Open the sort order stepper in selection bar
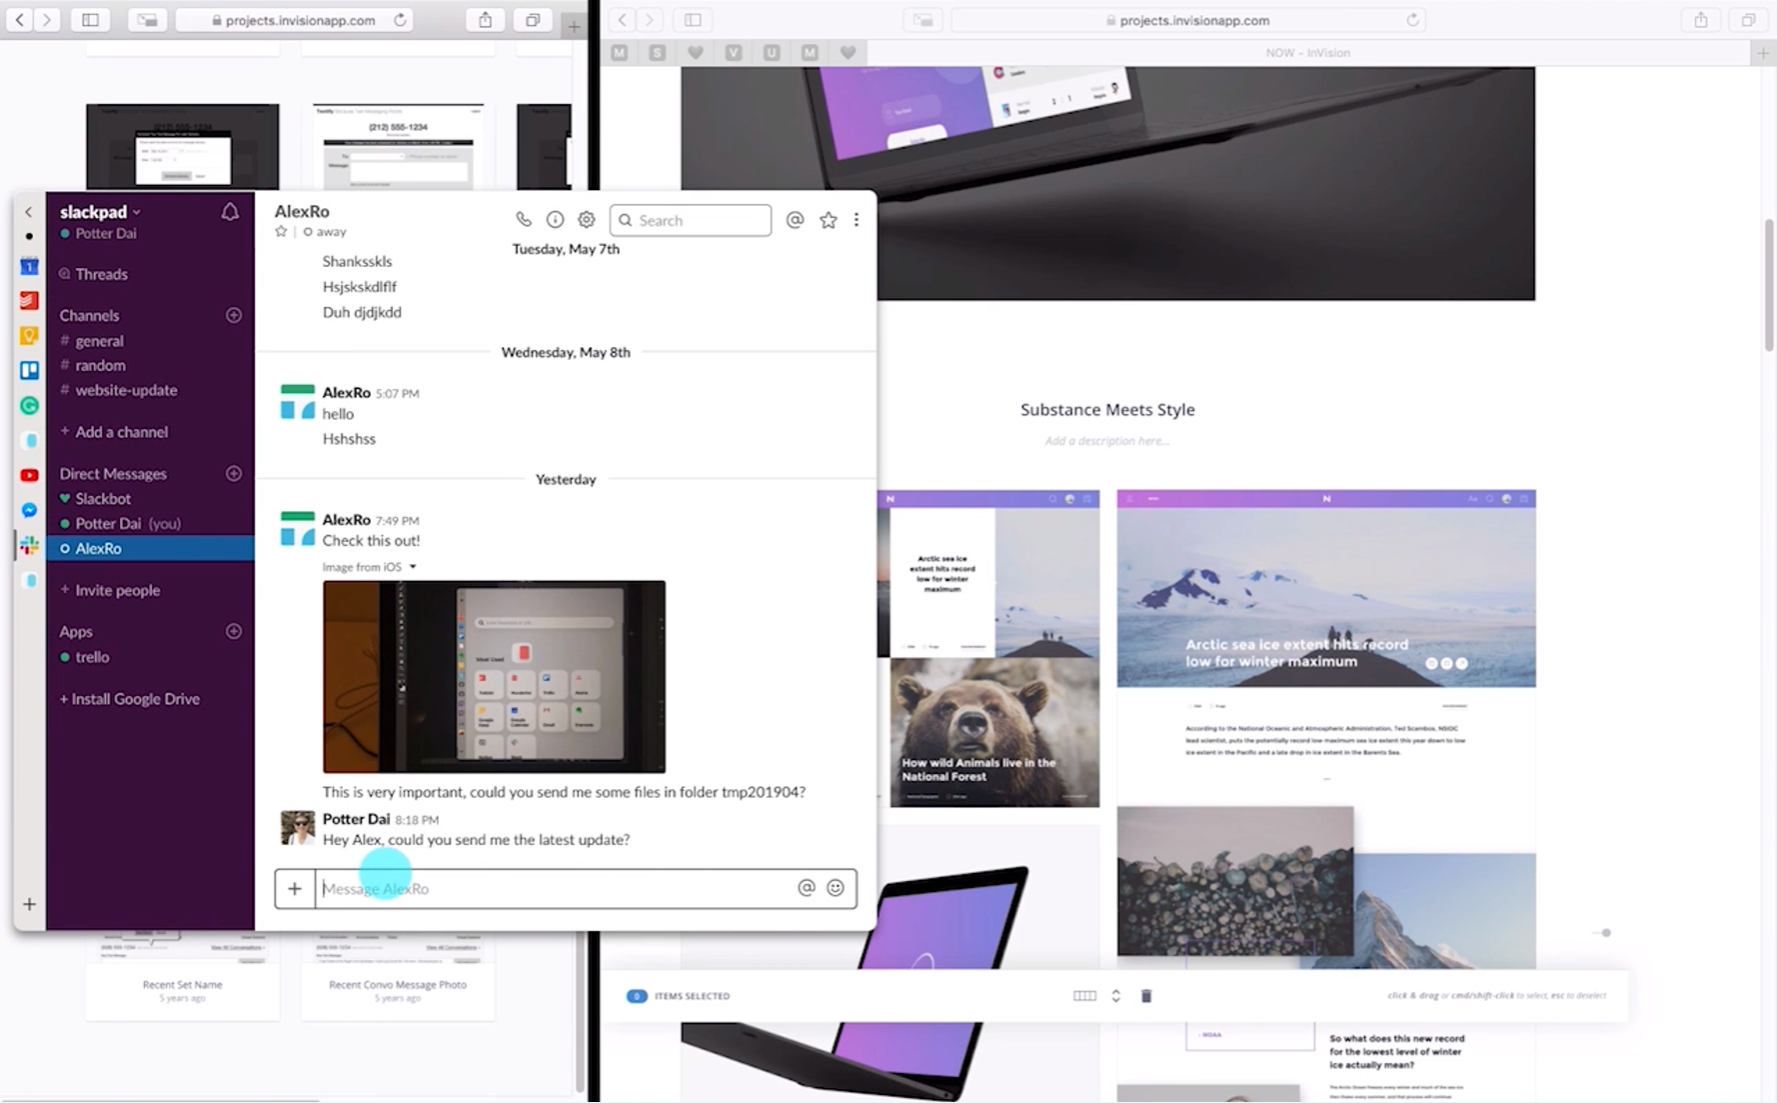The image size is (1777, 1103). coord(1116,996)
